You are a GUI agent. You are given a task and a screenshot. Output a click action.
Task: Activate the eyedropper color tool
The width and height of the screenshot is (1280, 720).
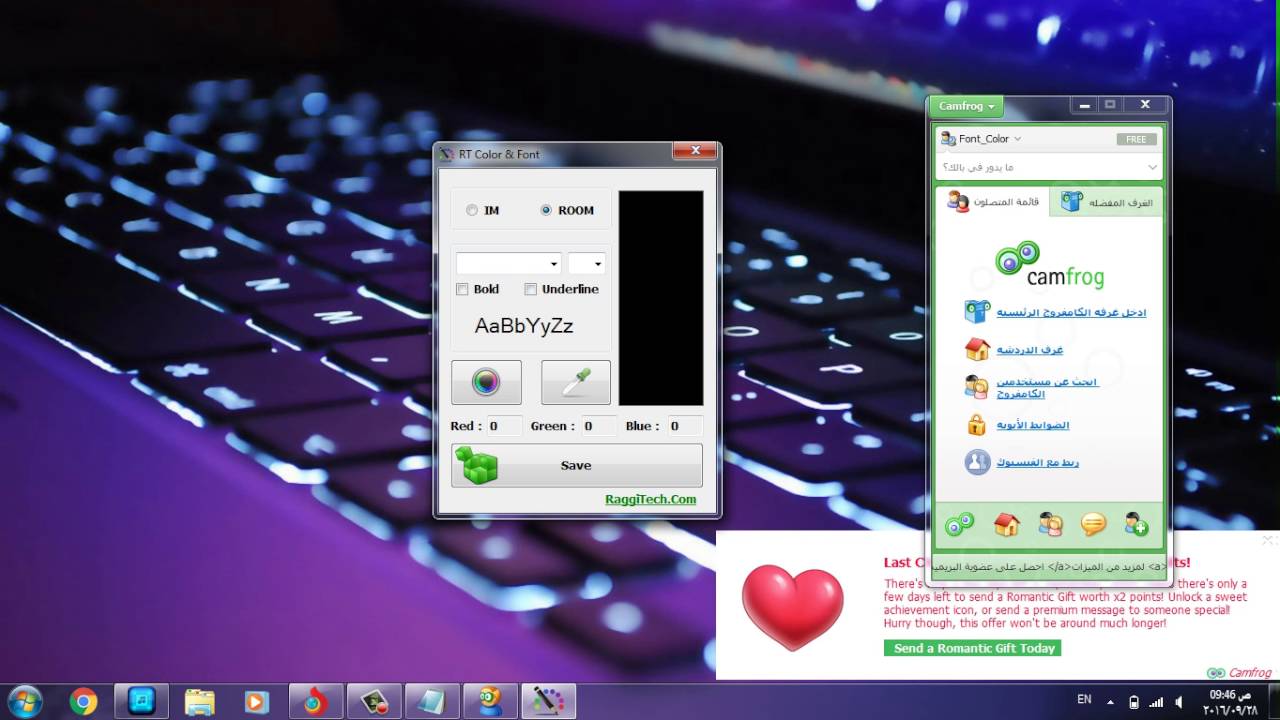coord(576,382)
